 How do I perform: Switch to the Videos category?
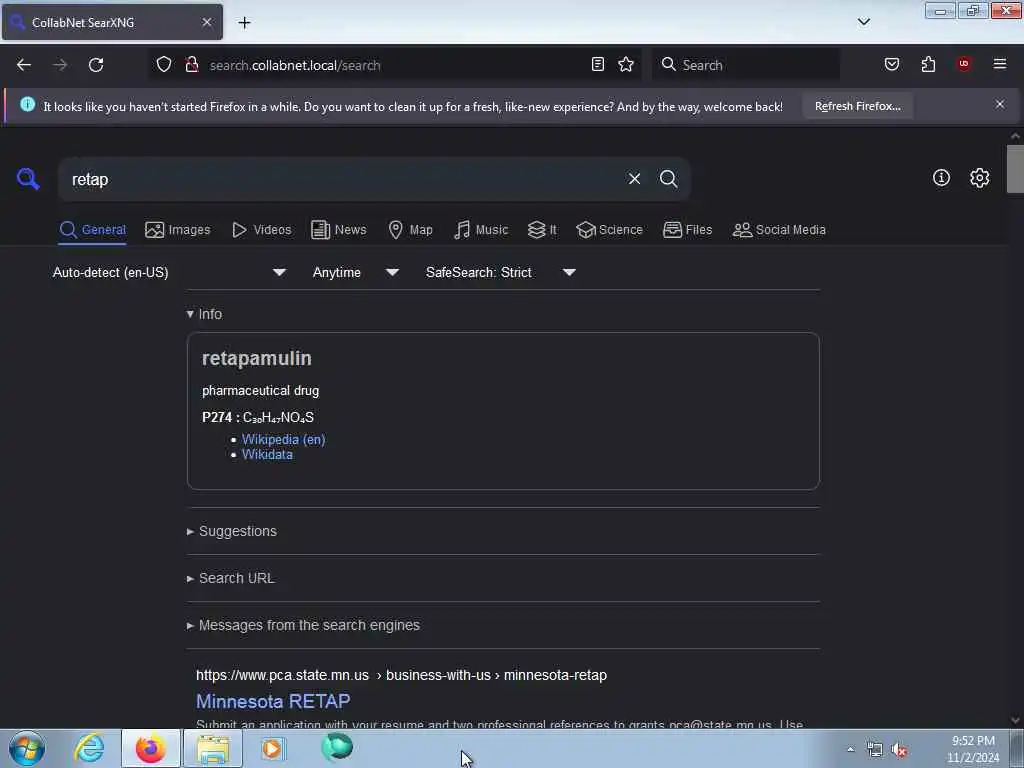(261, 230)
